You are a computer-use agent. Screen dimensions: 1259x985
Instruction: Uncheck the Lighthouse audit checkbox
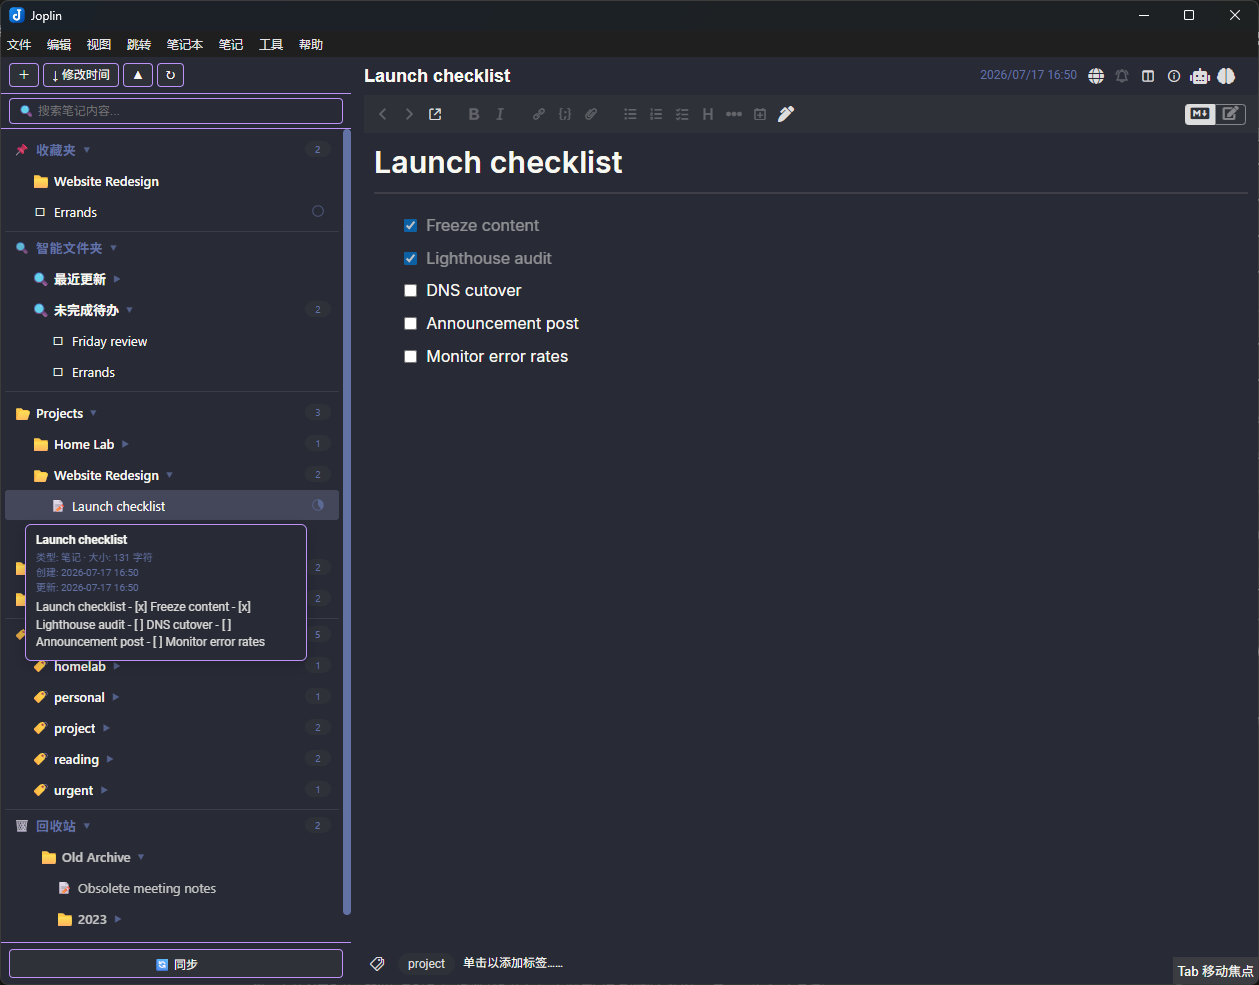[410, 259]
